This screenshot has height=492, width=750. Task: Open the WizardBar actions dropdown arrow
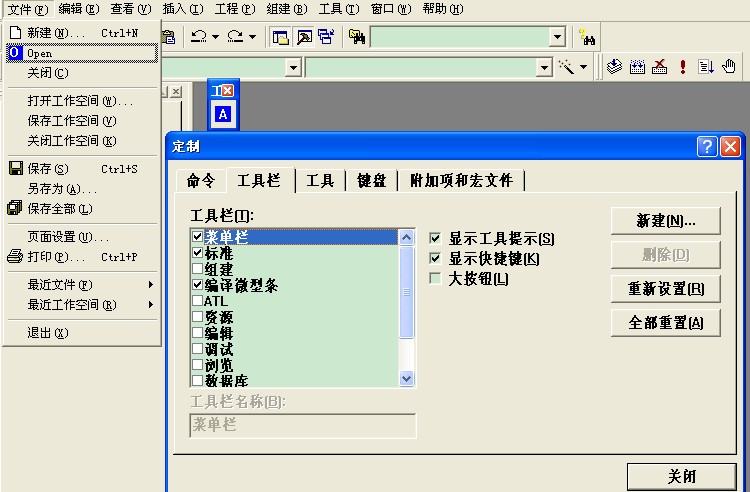[584, 67]
